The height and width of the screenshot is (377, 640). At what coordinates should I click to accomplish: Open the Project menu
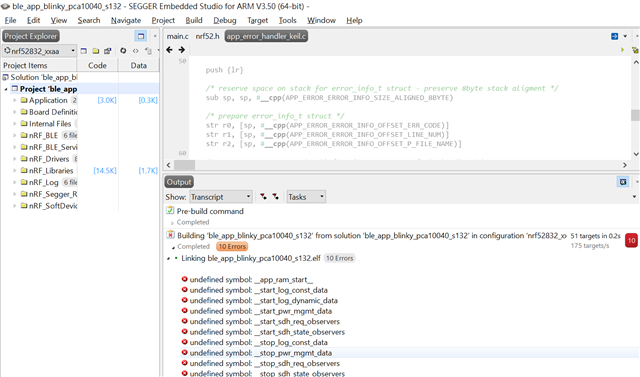(x=163, y=20)
